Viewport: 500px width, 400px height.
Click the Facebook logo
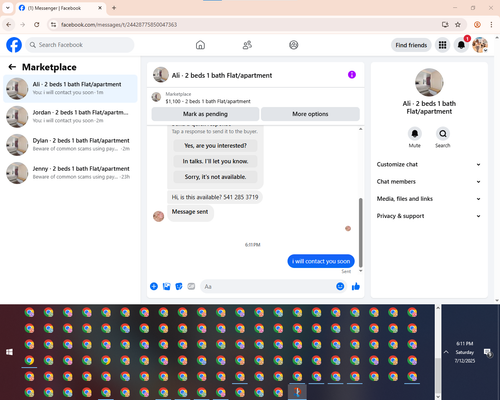[x=14, y=45]
